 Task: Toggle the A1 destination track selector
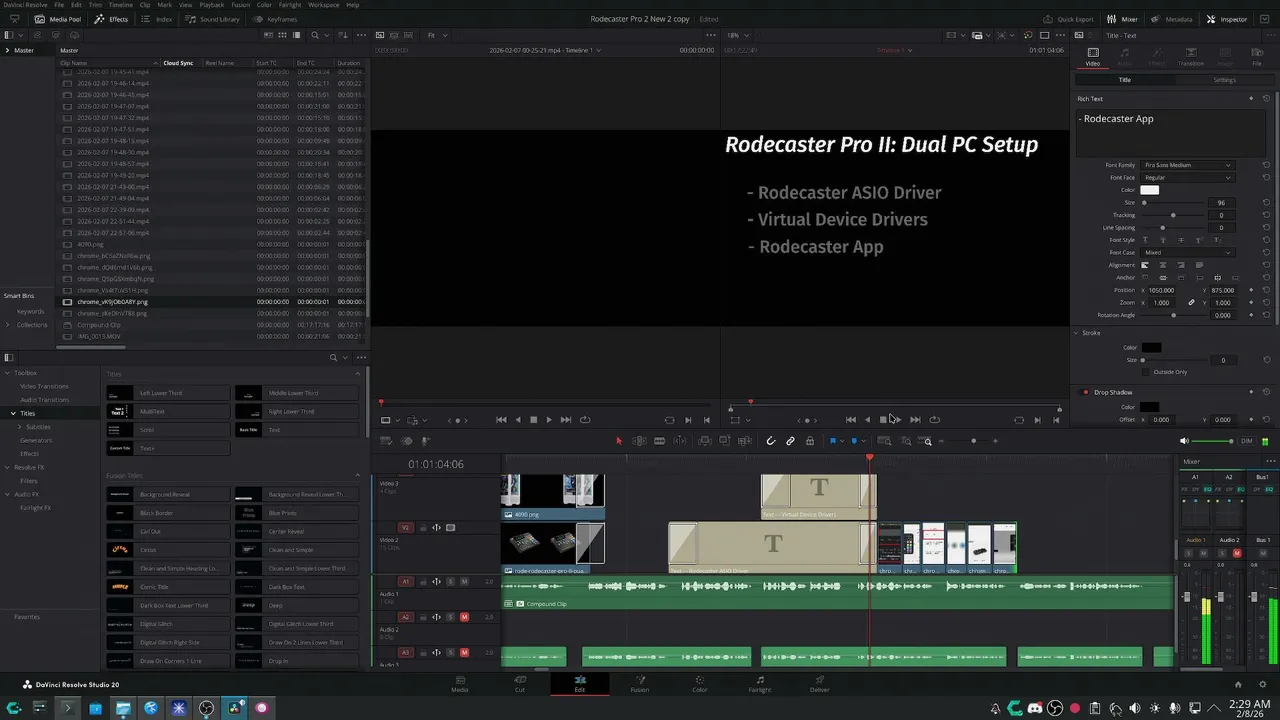[x=405, y=581]
